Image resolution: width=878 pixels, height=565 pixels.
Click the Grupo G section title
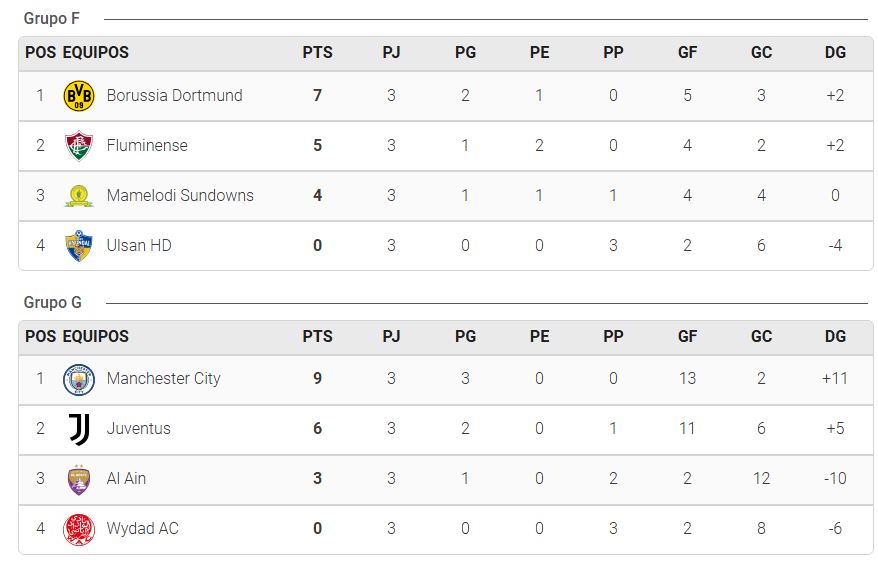point(53,302)
